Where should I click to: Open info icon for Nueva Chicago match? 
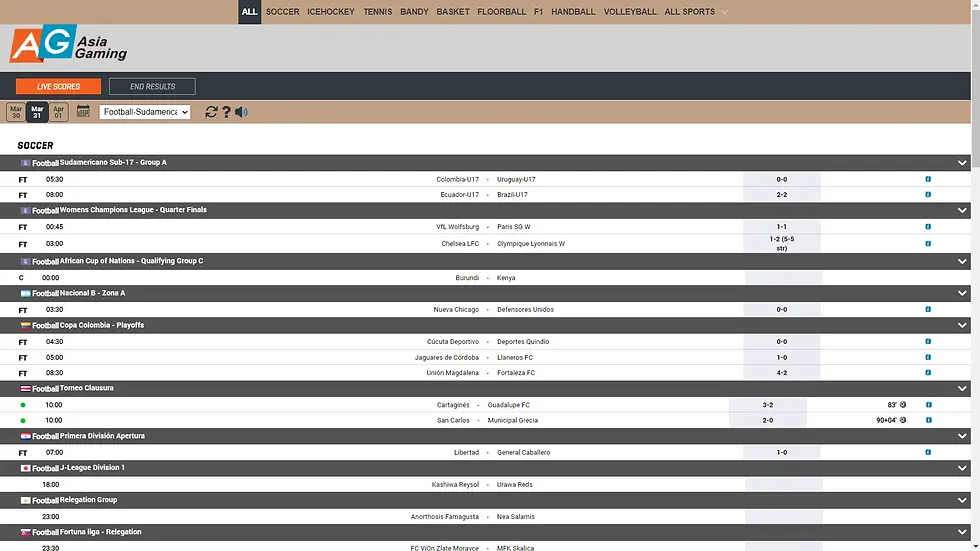coord(928,309)
